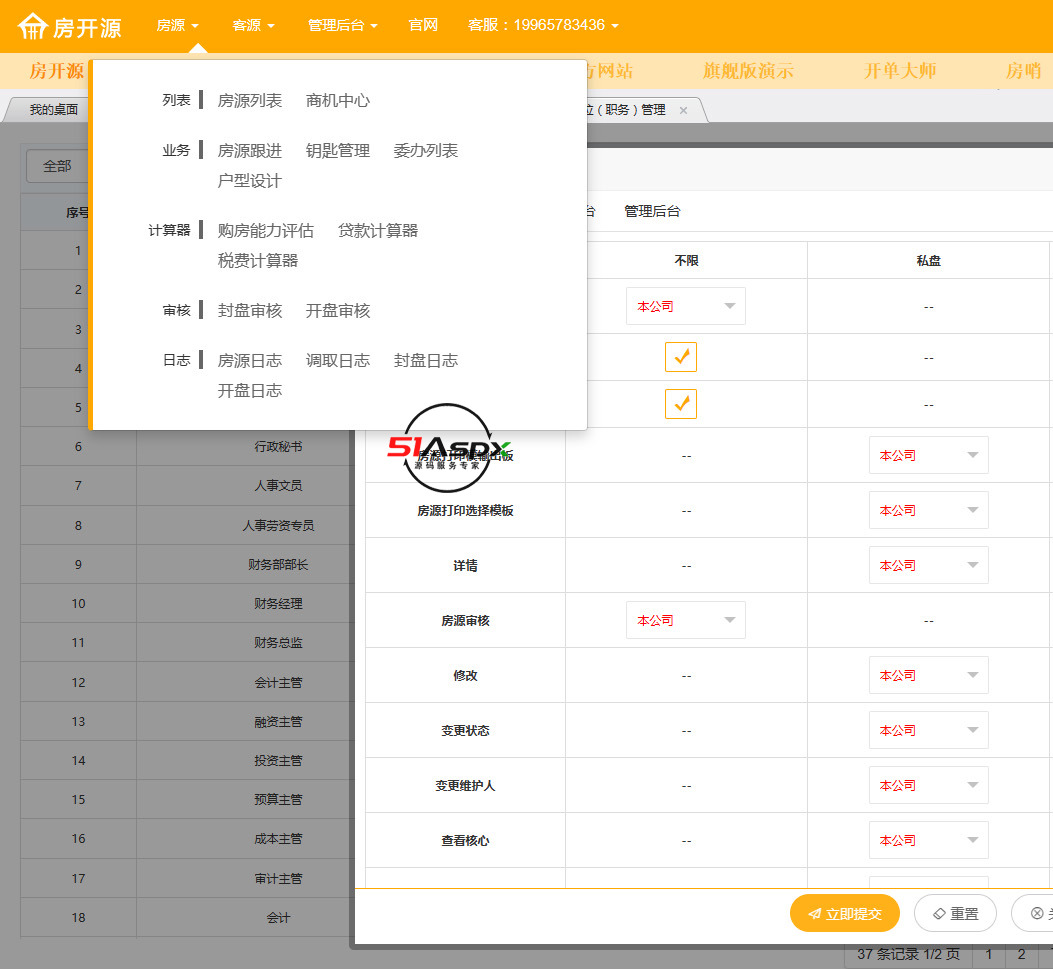Select the 投资主管 row

pos(187,761)
